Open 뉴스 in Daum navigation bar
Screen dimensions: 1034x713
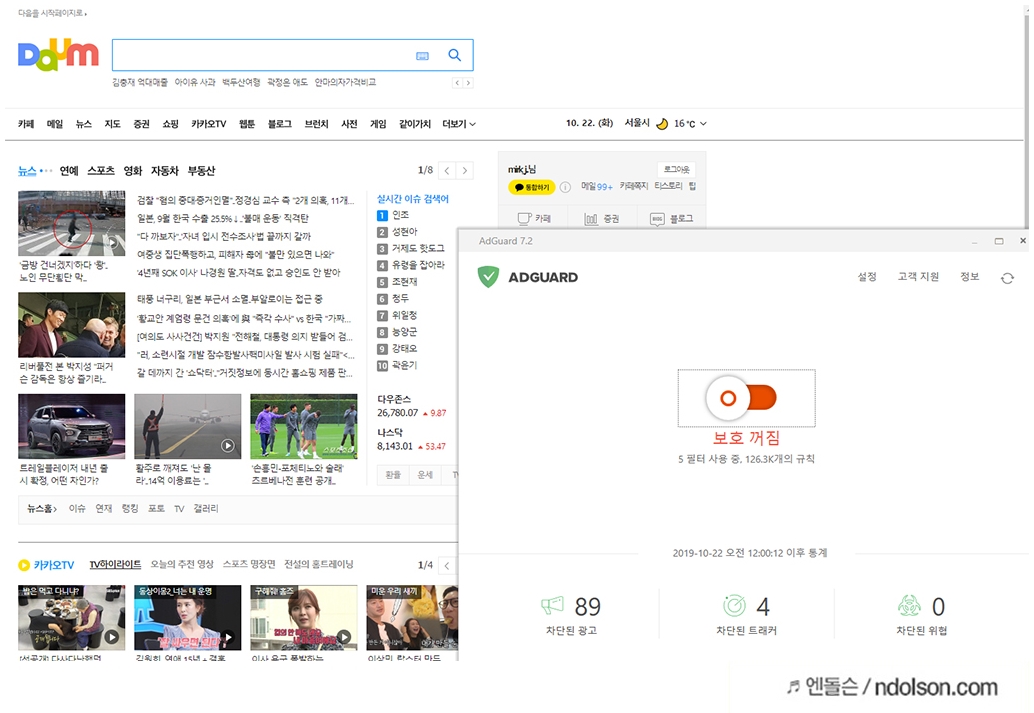pos(84,124)
